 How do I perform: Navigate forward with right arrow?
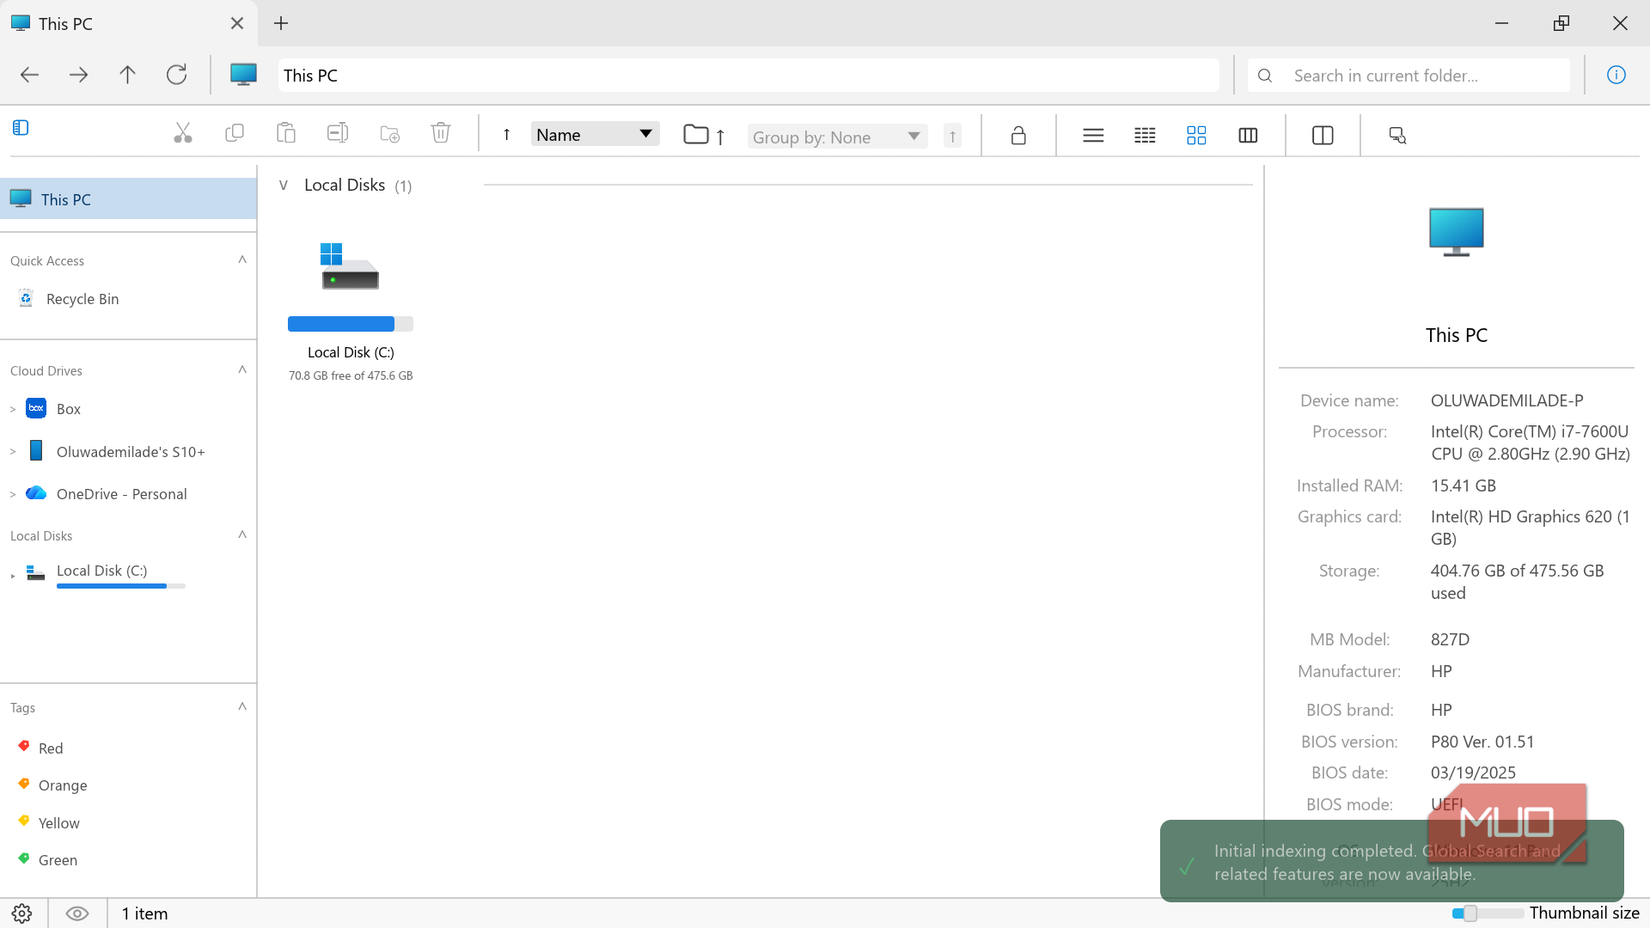click(78, 75)
